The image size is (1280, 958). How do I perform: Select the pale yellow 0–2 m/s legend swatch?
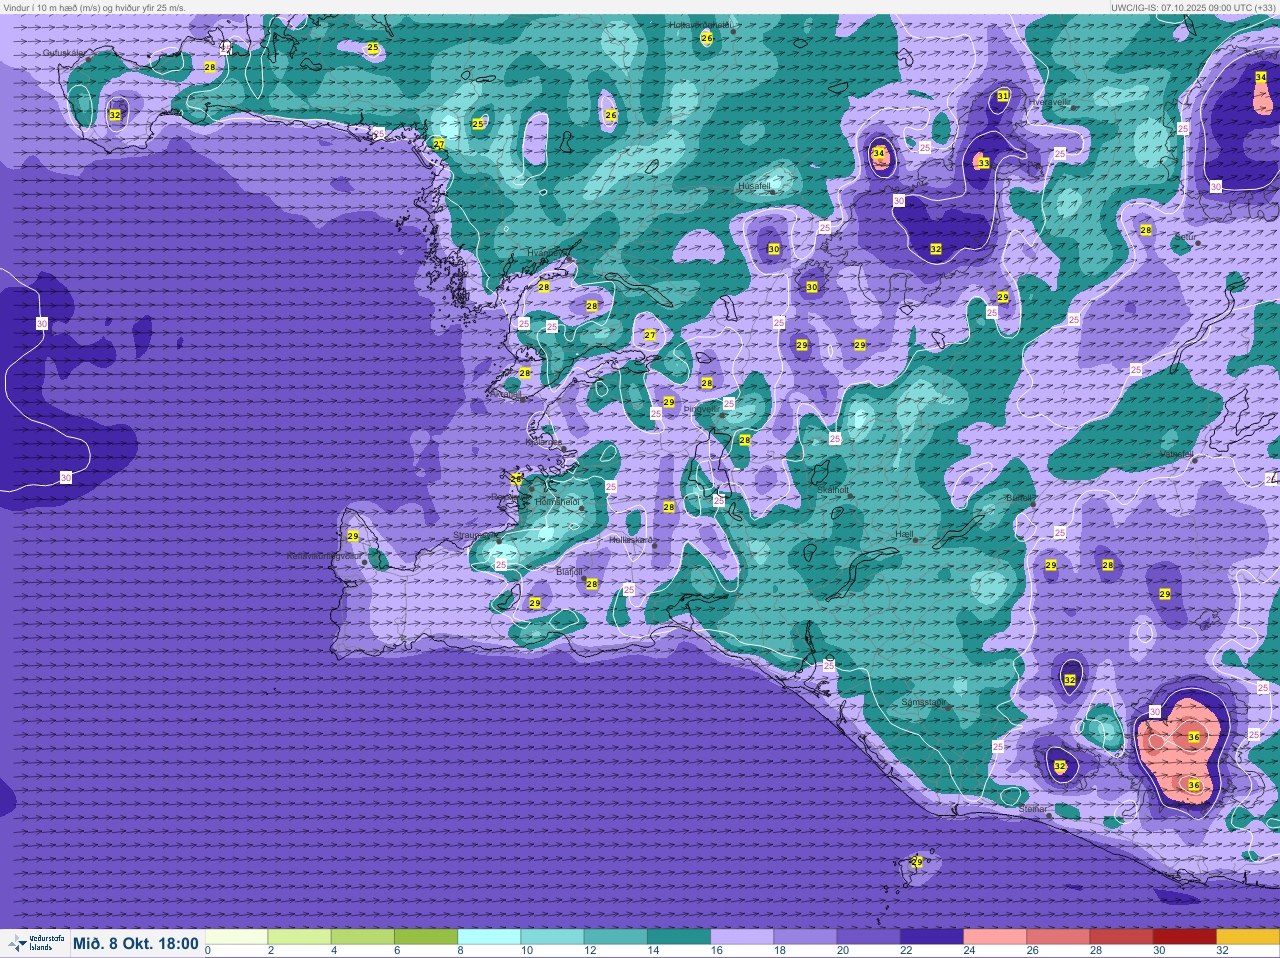pos(237,937)
